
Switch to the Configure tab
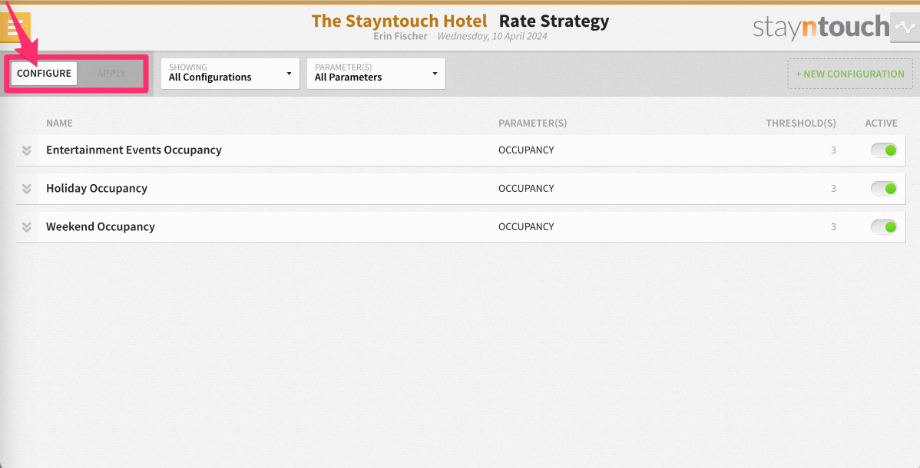44,73
